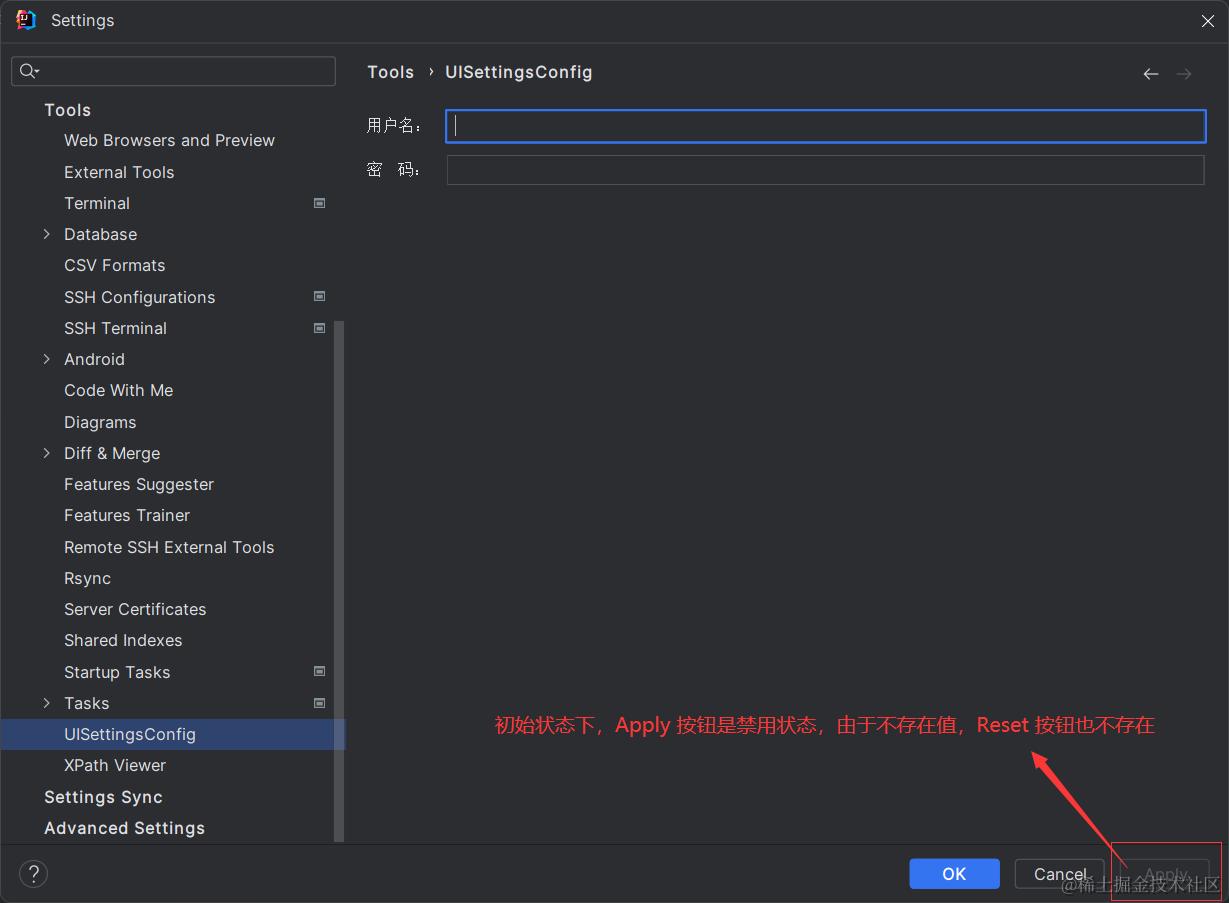Open SSH Terminal settings

[x=115, y=328]
